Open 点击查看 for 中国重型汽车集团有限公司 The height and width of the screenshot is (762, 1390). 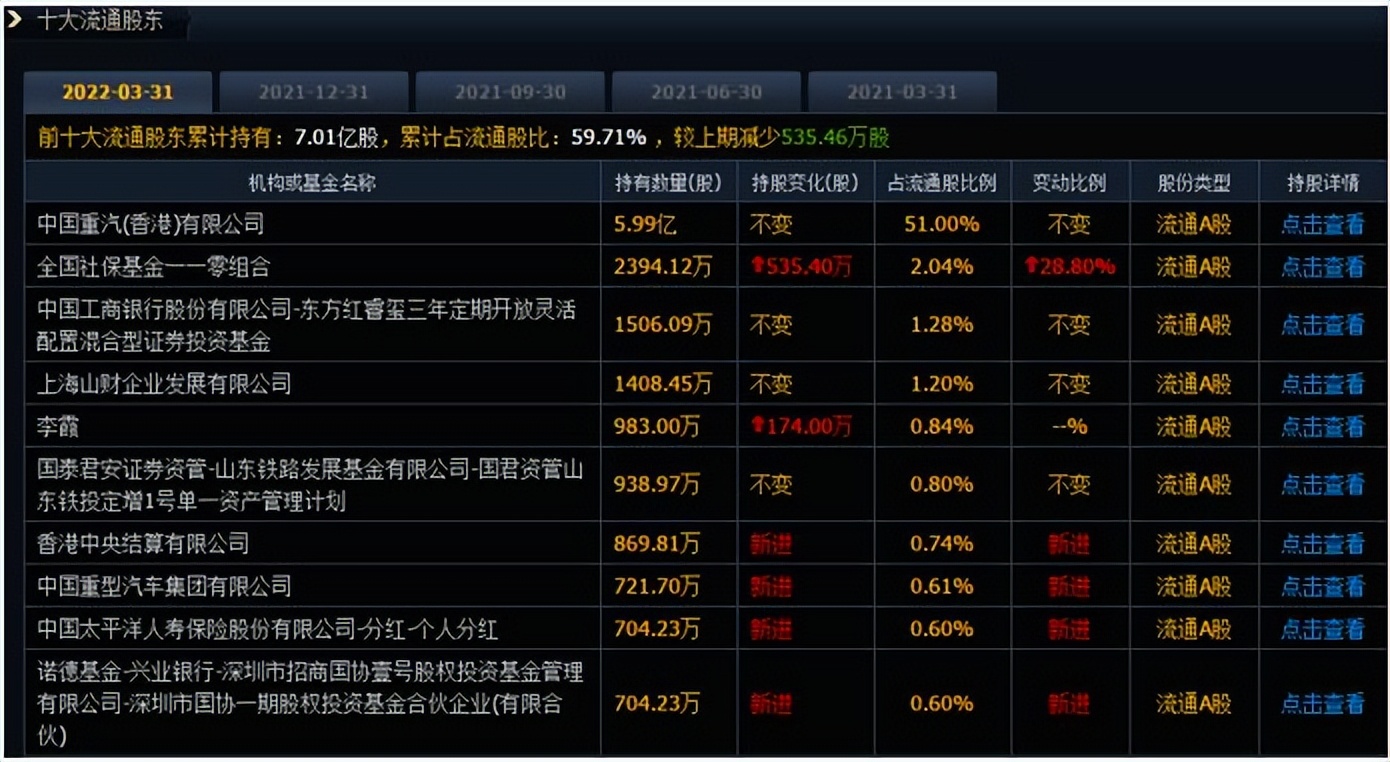click(1322, 586)
